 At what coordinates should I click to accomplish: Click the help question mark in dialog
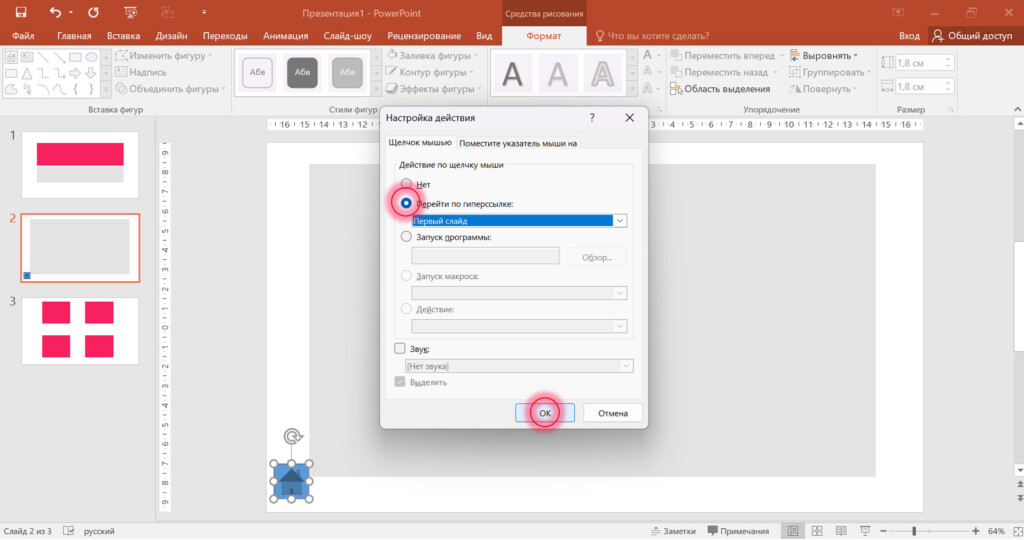pyautogui.click(x=592, y=118)
